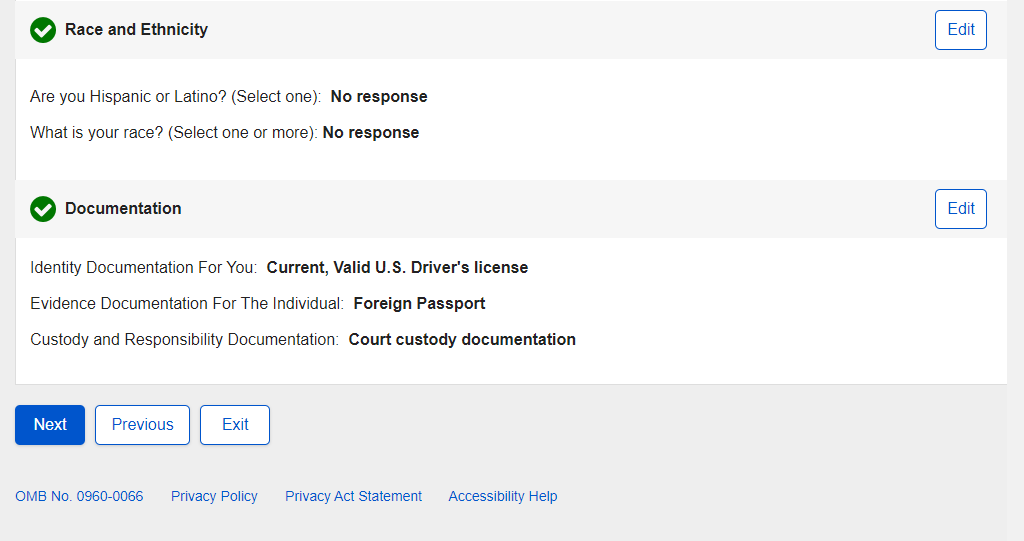The height and width of the screenshot is (541, 1024).
Task: Select the Documentation section heading
Action: pos(123,209)
